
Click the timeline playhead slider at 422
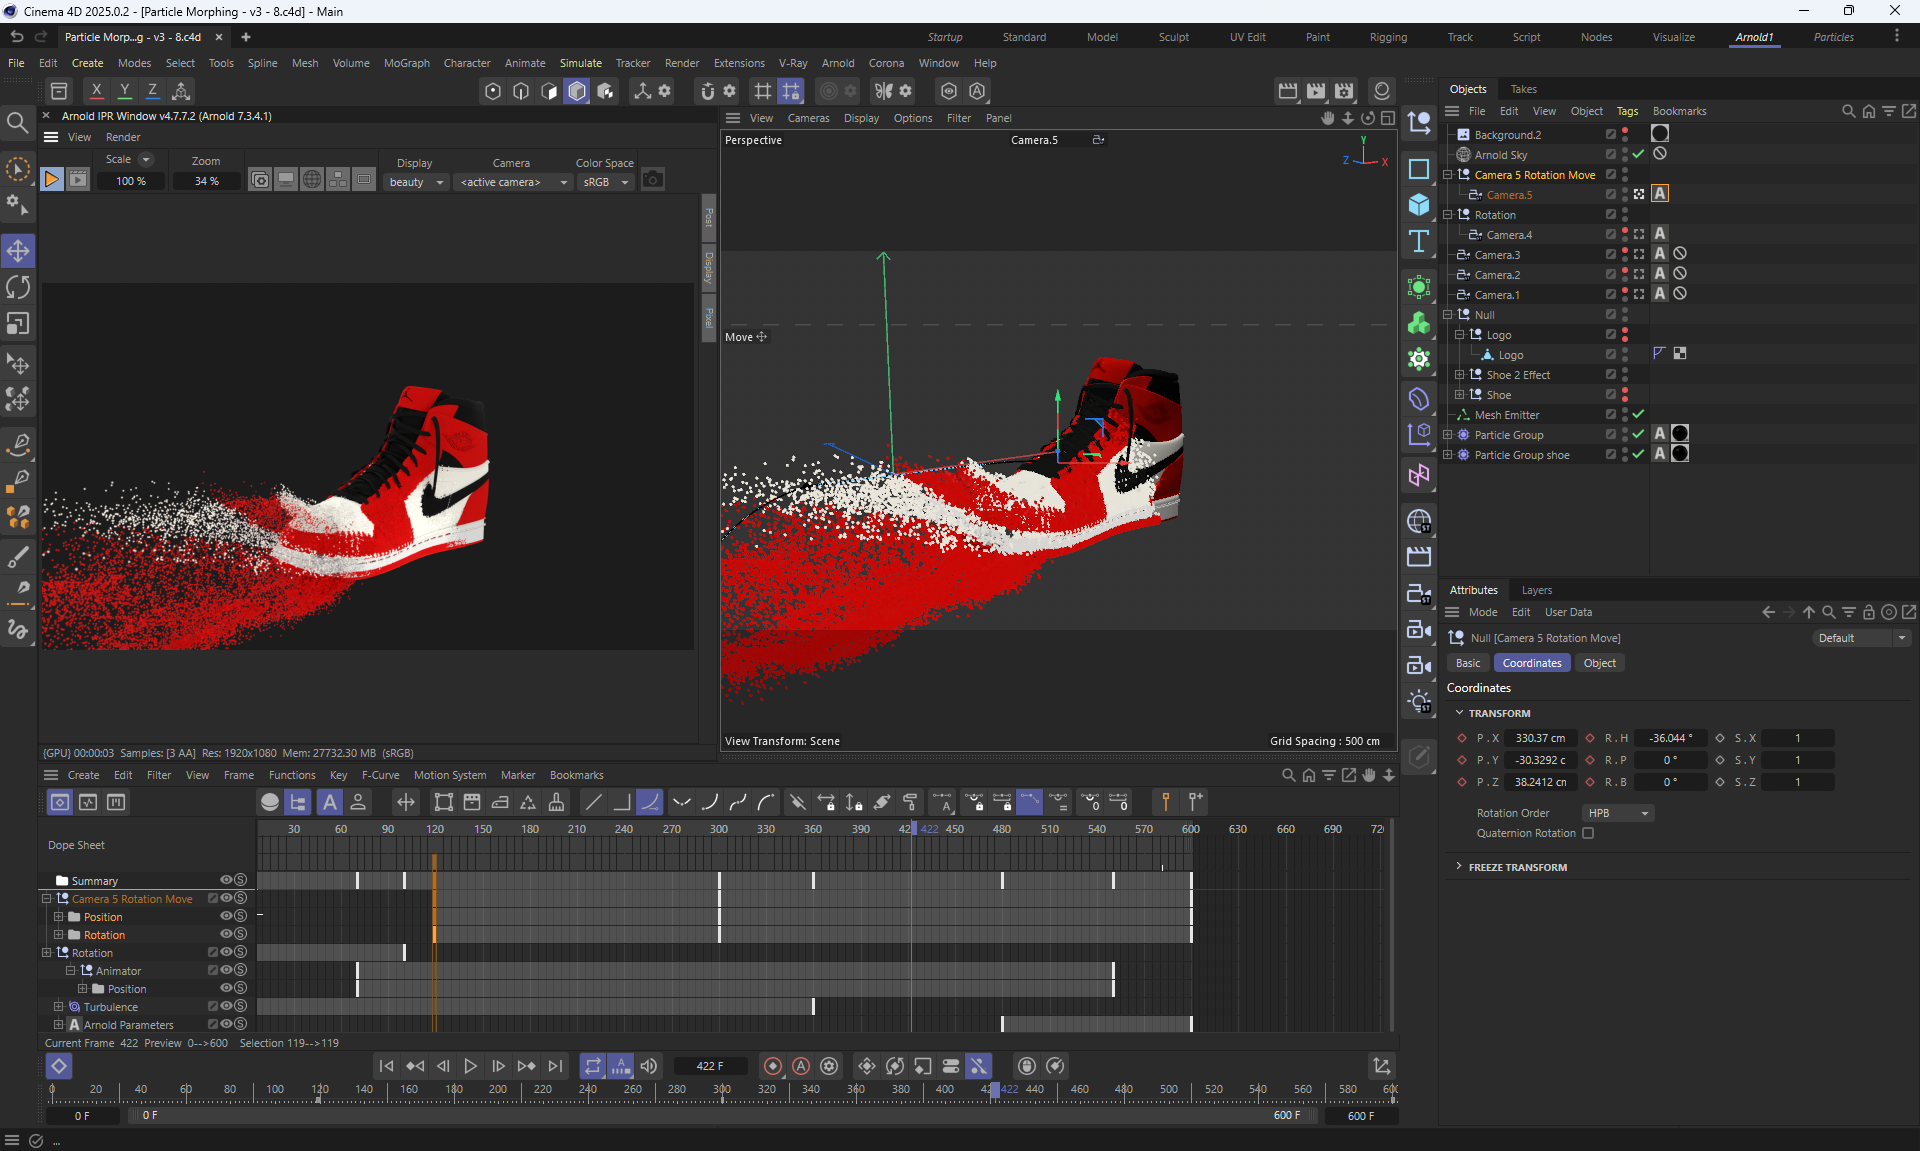[995, 1090]
